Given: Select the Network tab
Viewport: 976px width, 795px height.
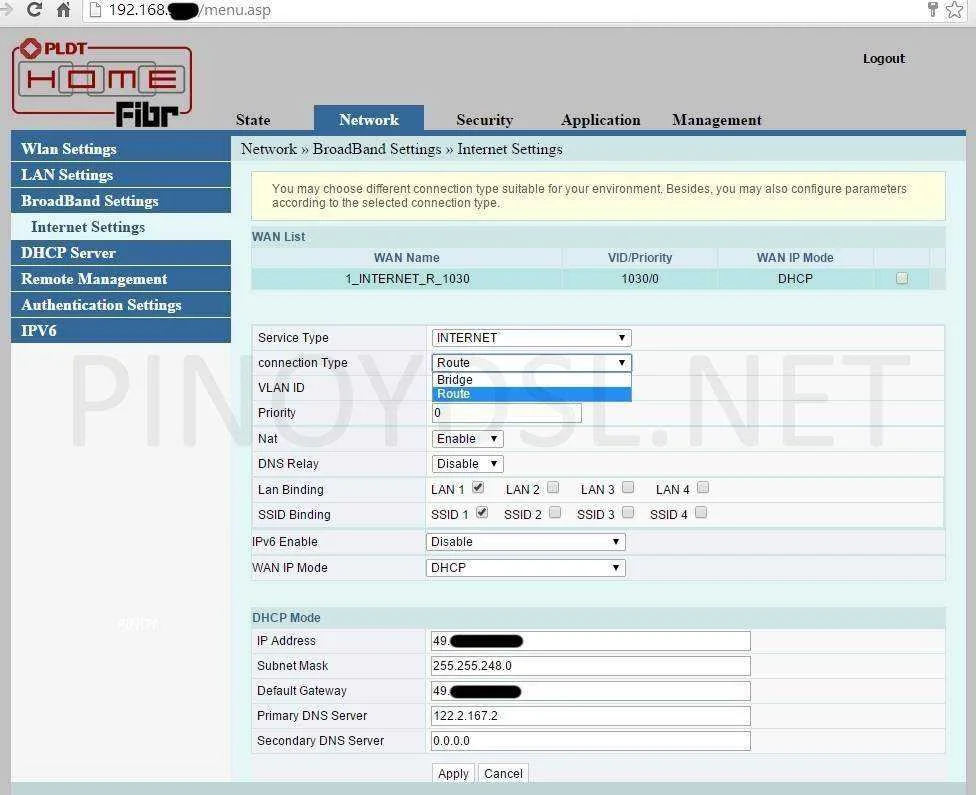Looking at the screenshot, I should 369,119.
